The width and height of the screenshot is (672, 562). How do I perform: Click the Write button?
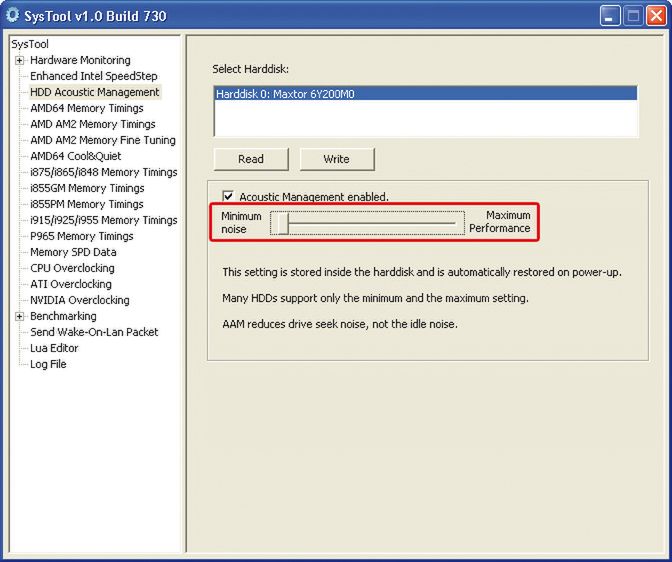coord(337,159)
